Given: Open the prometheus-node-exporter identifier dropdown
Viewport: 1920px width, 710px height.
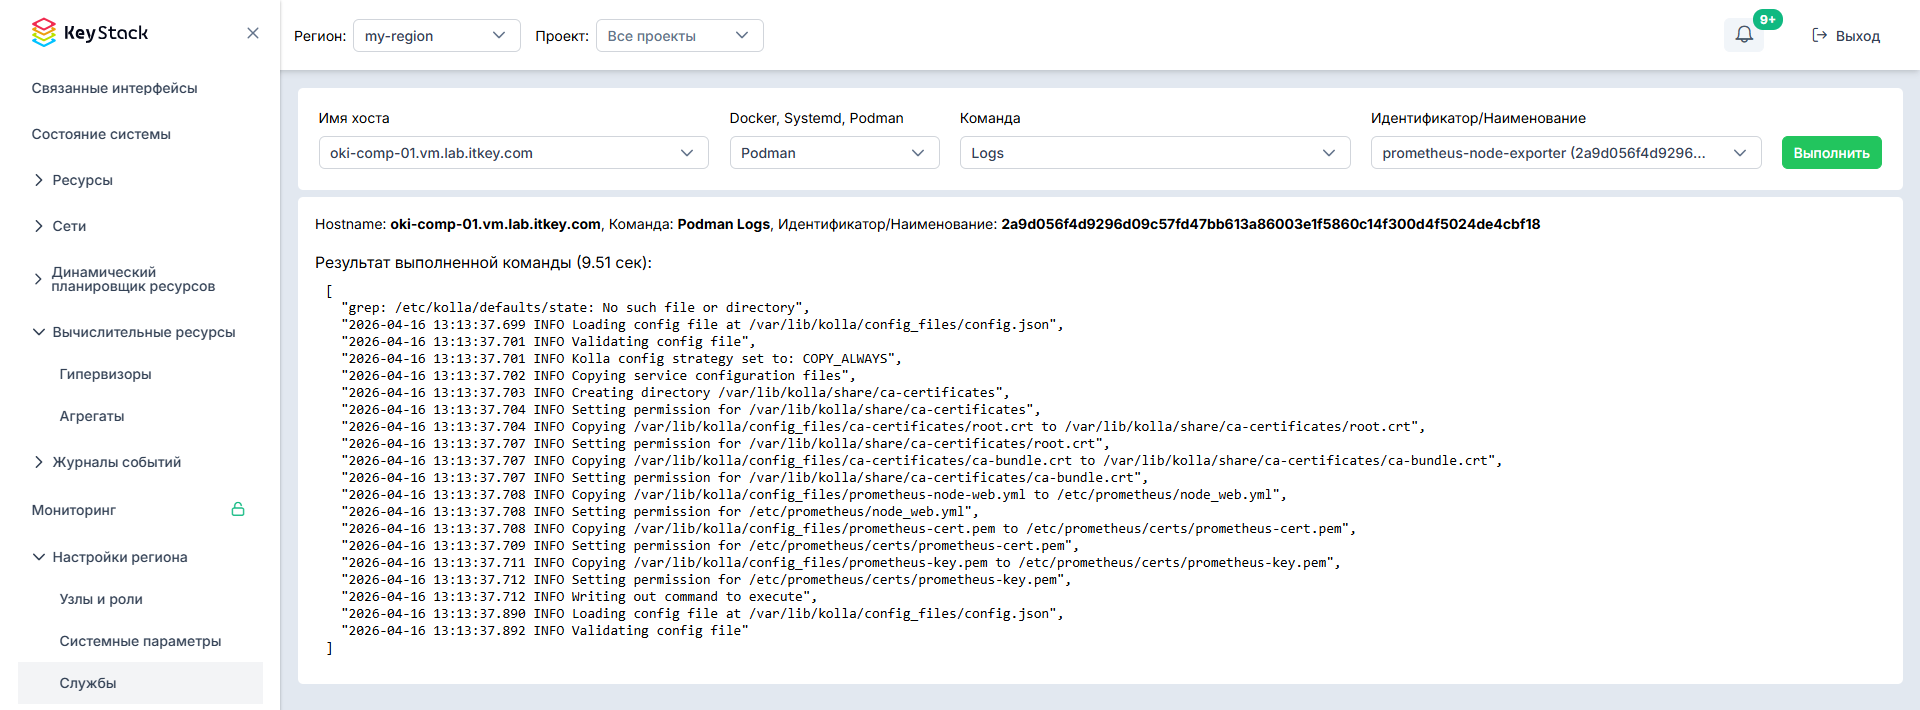Looking at the screenshot, I should click(1566, 153).
